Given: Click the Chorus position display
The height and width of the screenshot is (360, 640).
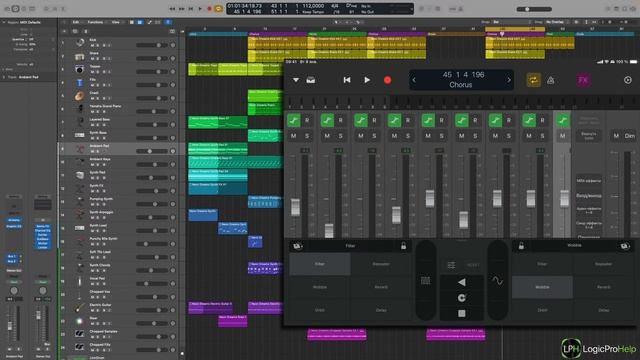Looking at the screenshot, I should [461, 80].
